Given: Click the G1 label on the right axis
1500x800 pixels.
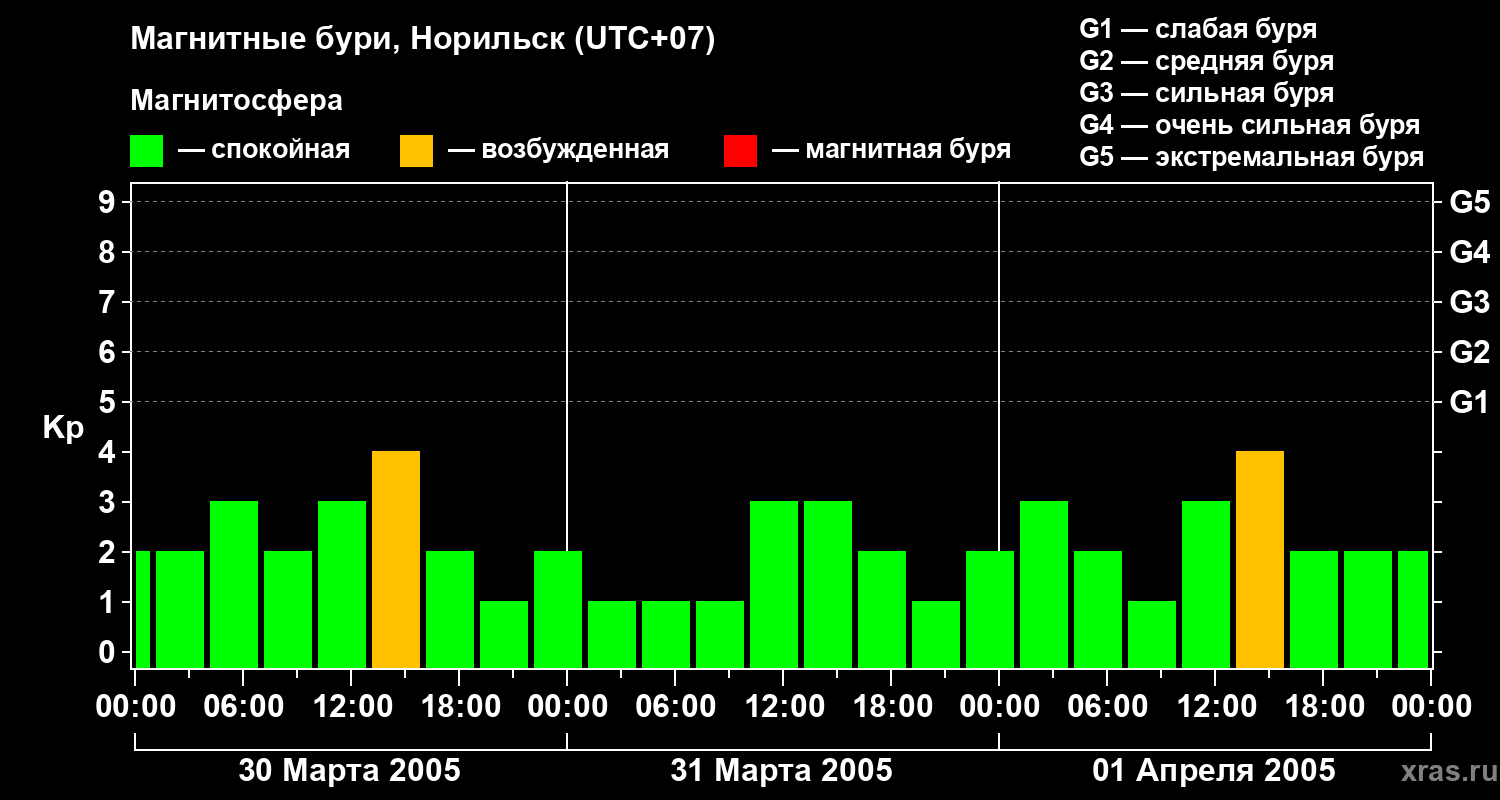Looking at the screenshot, I should (x=1469, y=402).
